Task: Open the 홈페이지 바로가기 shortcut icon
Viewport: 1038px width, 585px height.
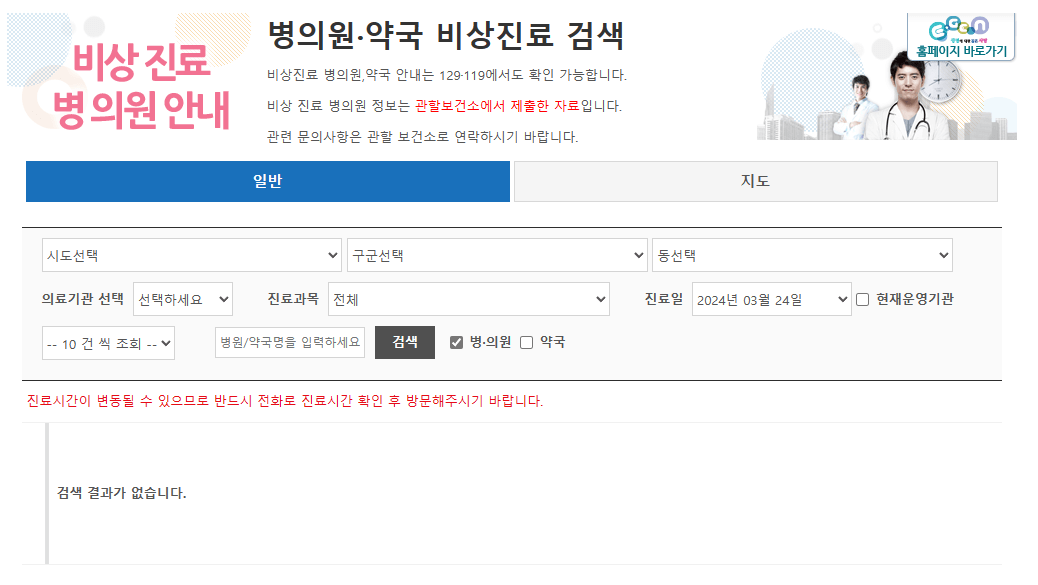Action: (961, 37)
